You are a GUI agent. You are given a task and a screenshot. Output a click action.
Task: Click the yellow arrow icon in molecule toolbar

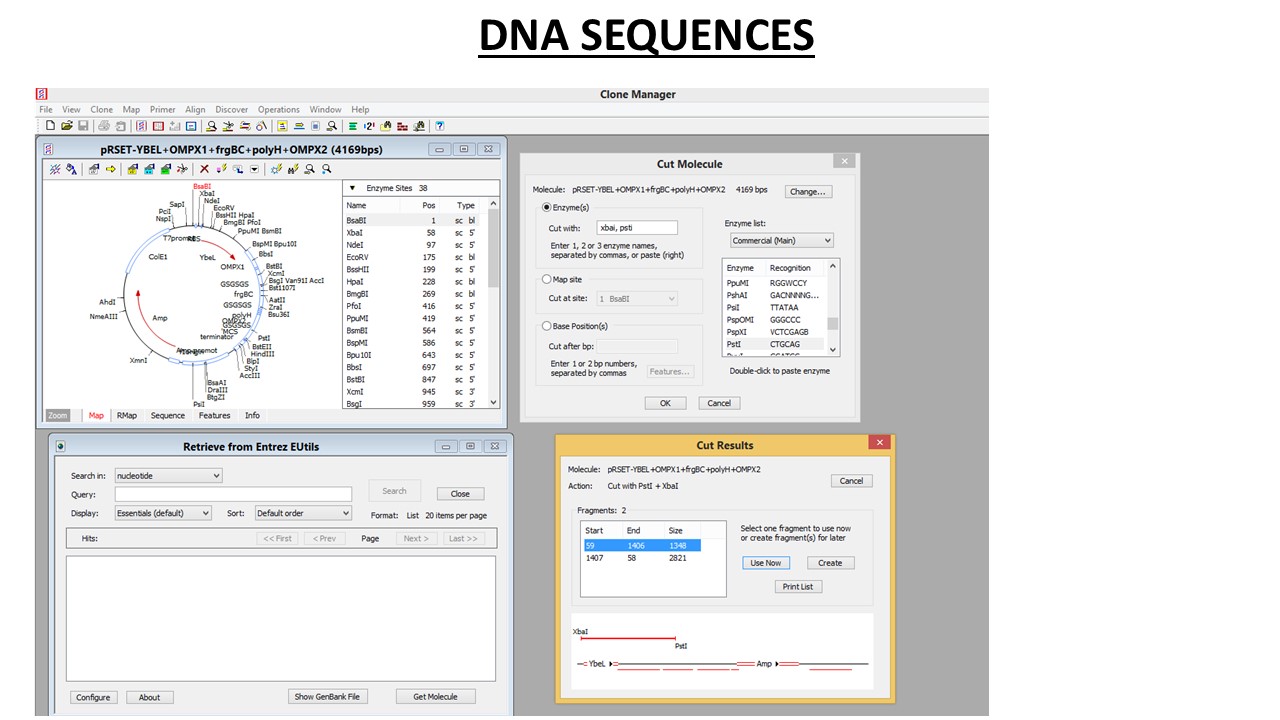point(110,169)
